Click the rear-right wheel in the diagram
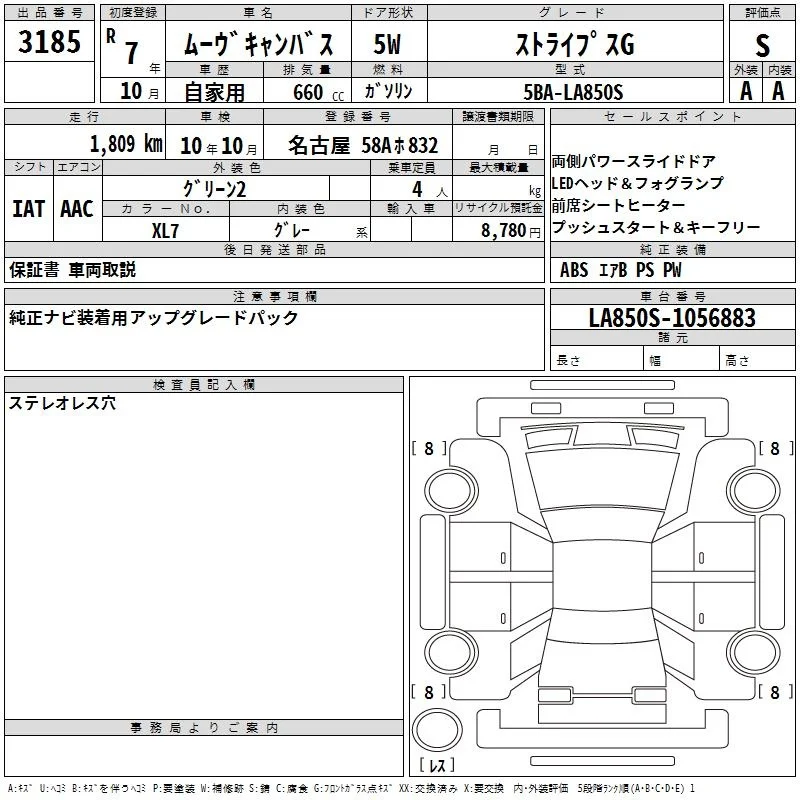This screenshot has height=800, width=800. (753, 653)
